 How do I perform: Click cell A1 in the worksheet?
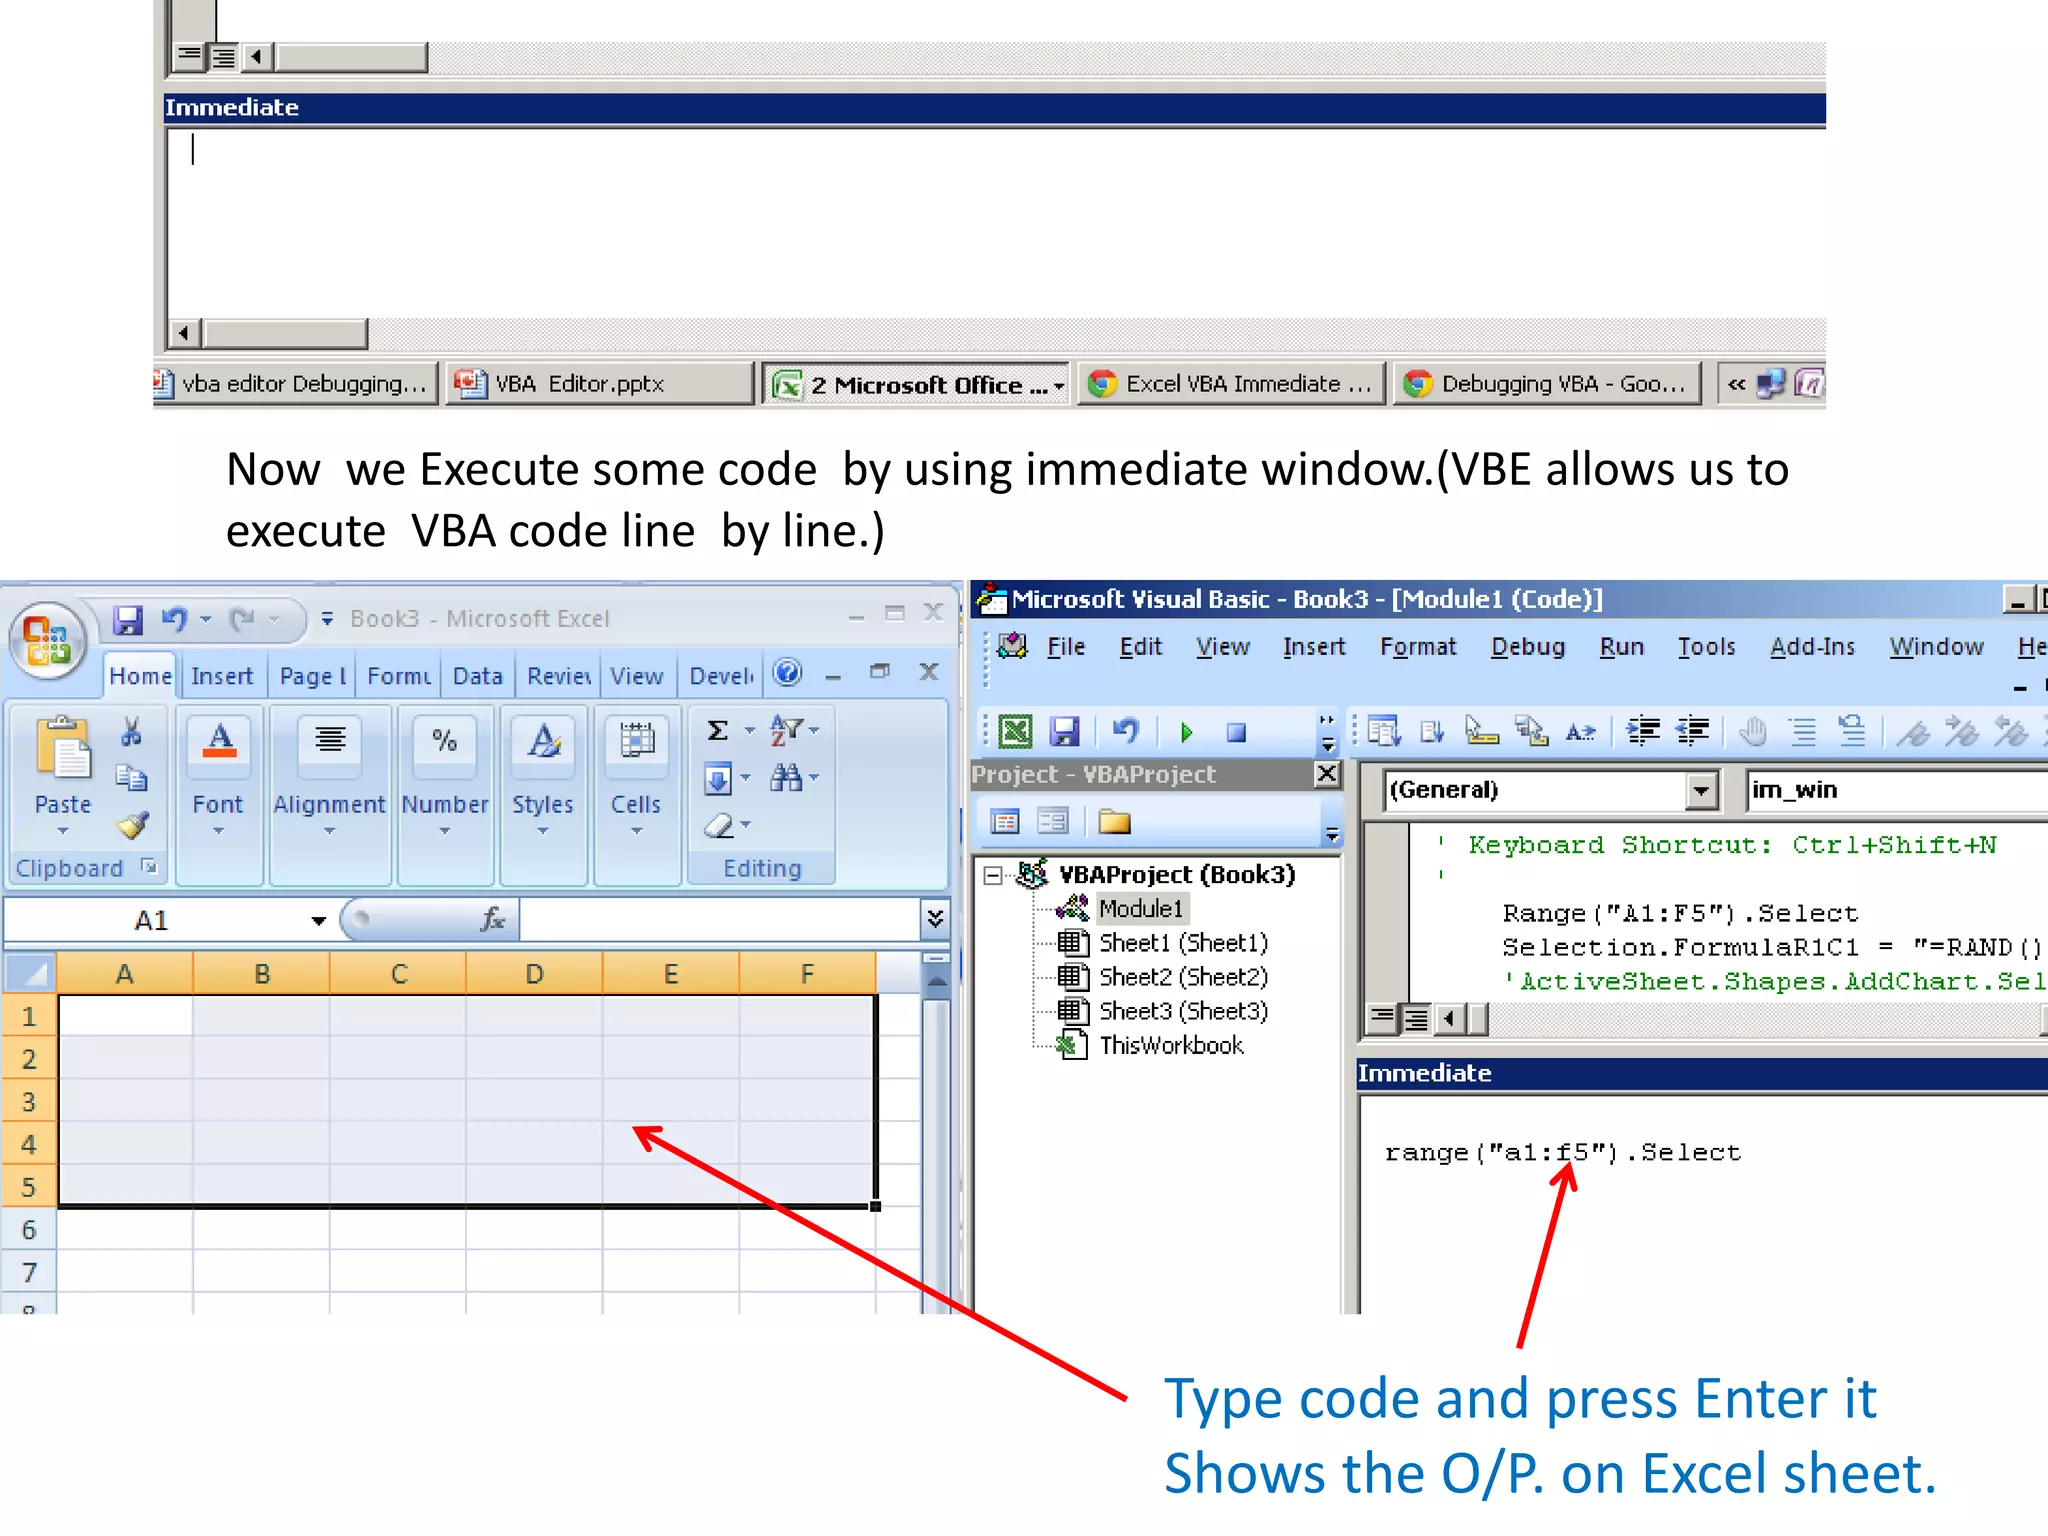(x=125, y=1016)
